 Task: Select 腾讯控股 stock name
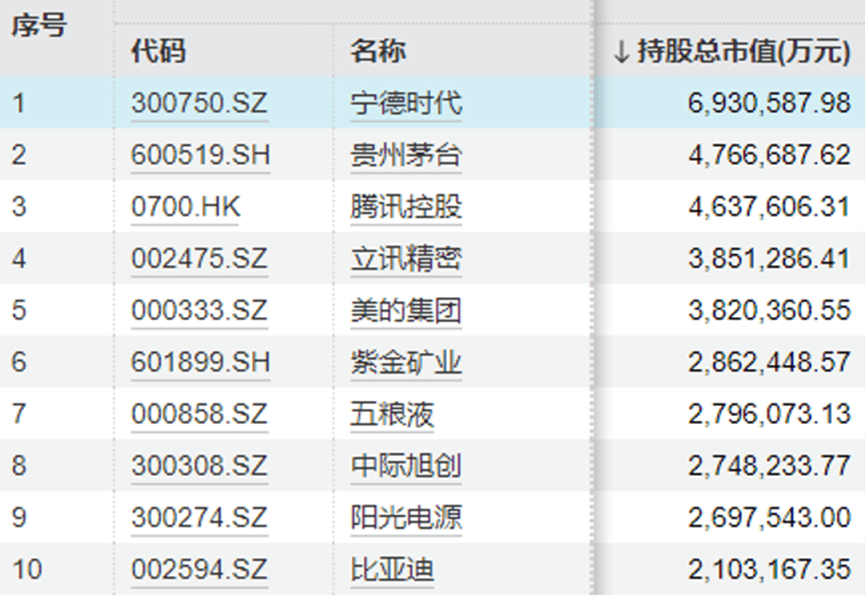[x=404, y=207]
